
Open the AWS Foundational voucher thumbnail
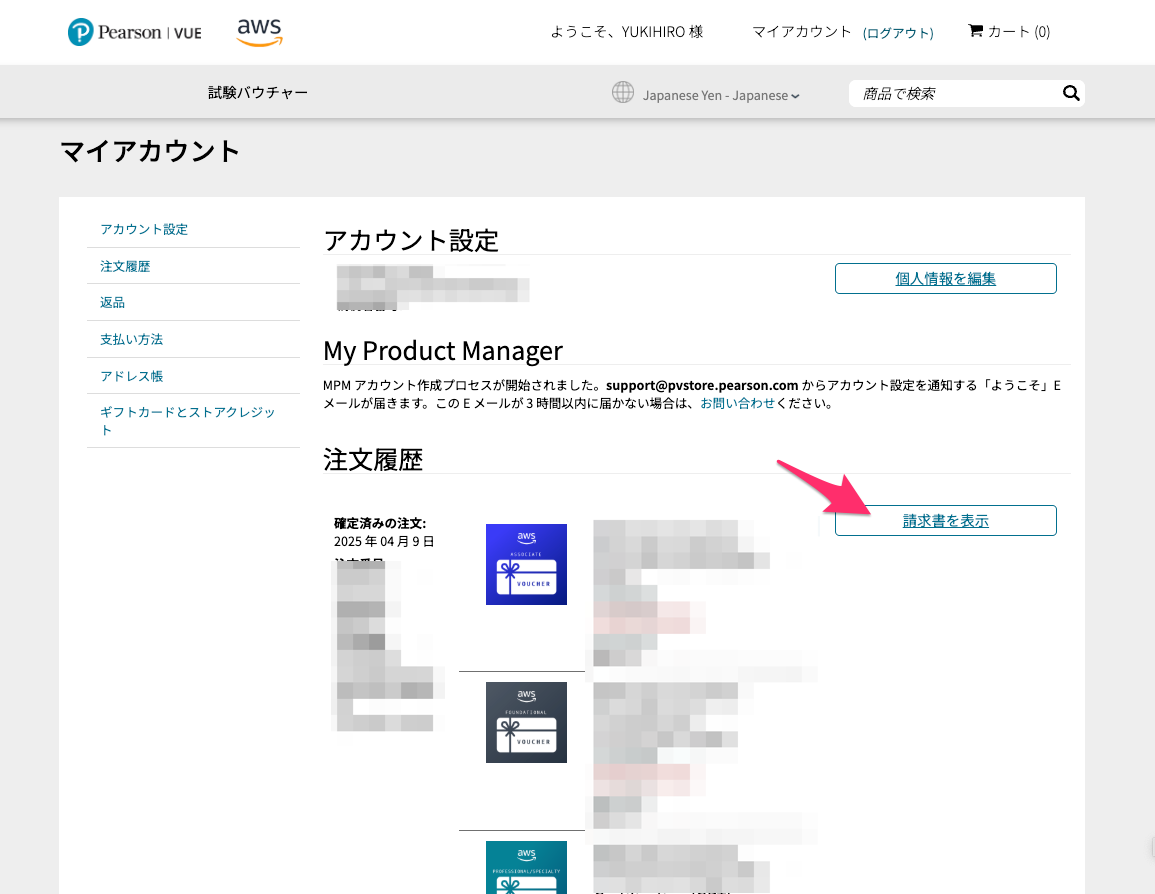pos(526,722)
